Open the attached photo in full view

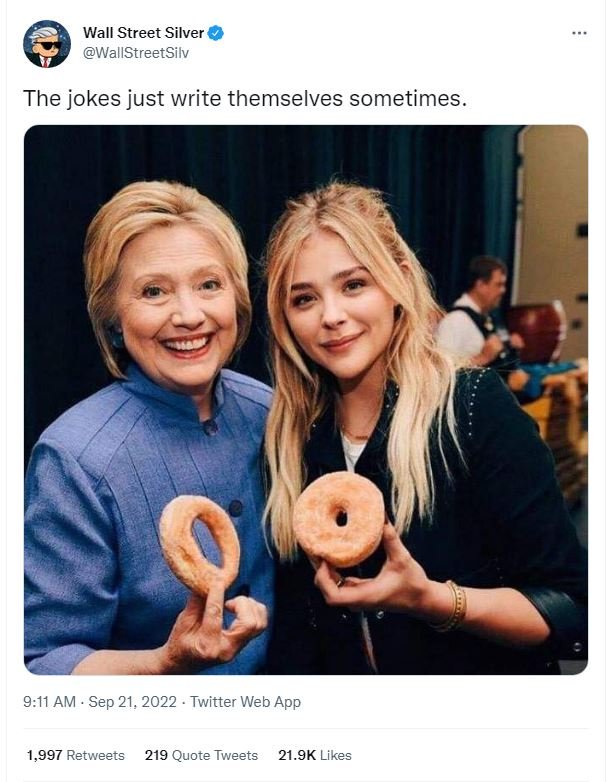306,399
